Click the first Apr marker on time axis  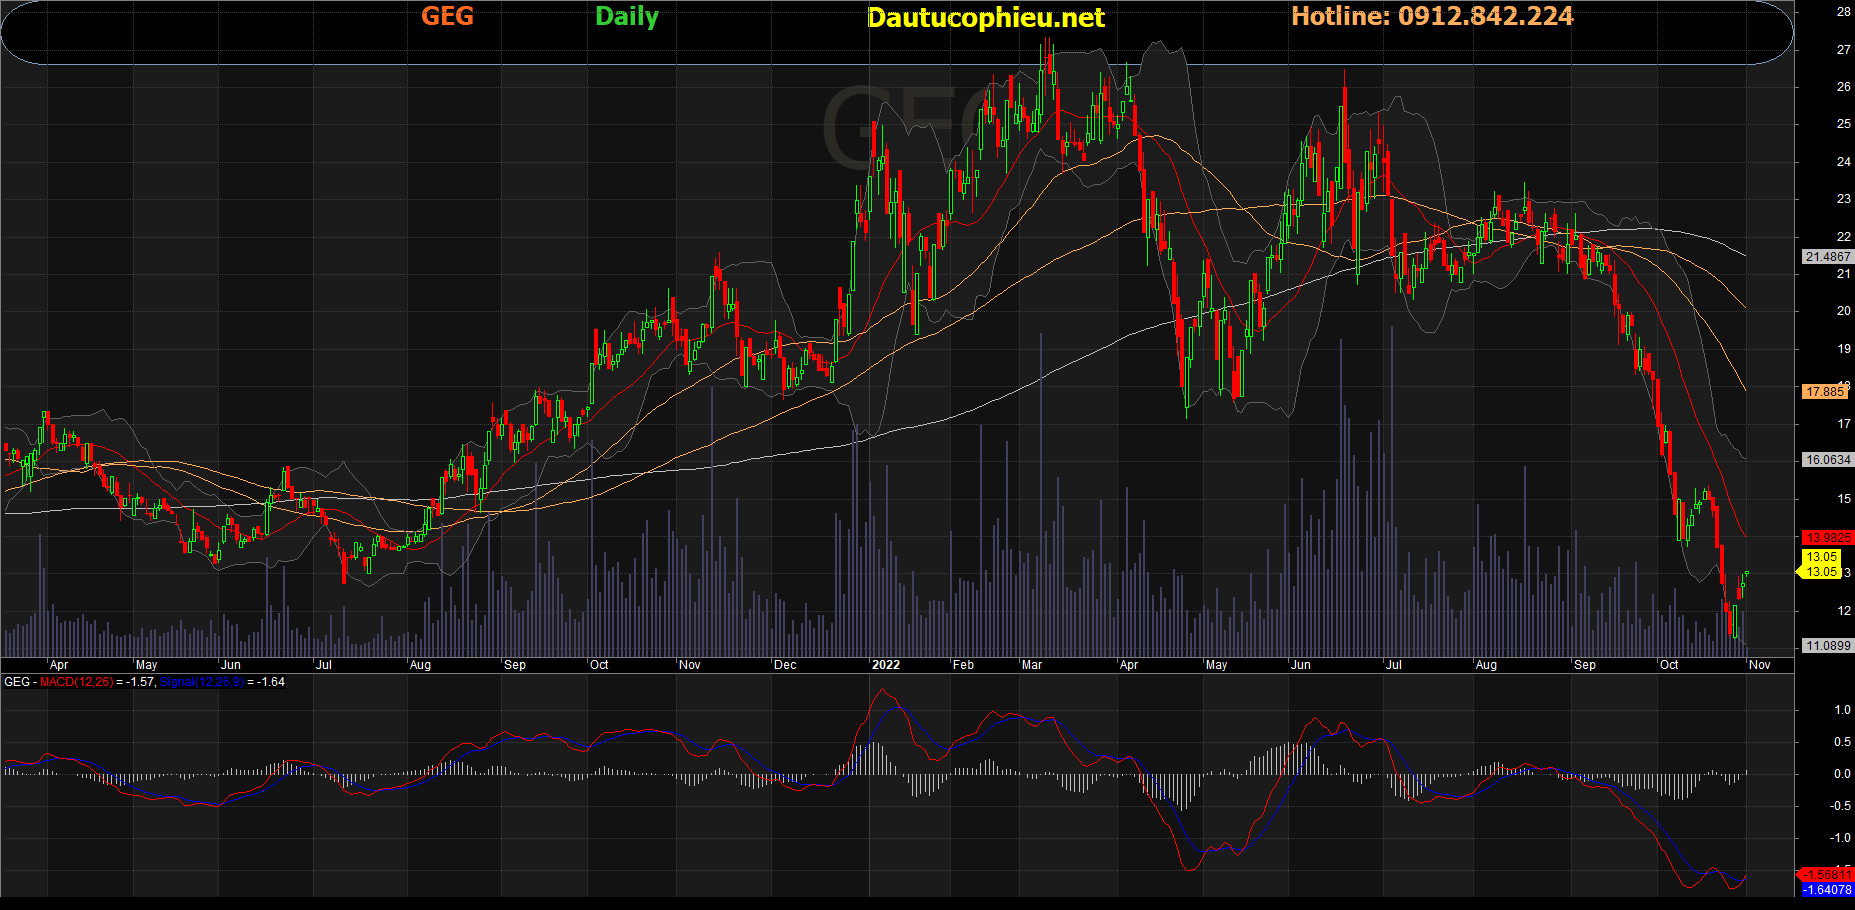coord(59,665)
